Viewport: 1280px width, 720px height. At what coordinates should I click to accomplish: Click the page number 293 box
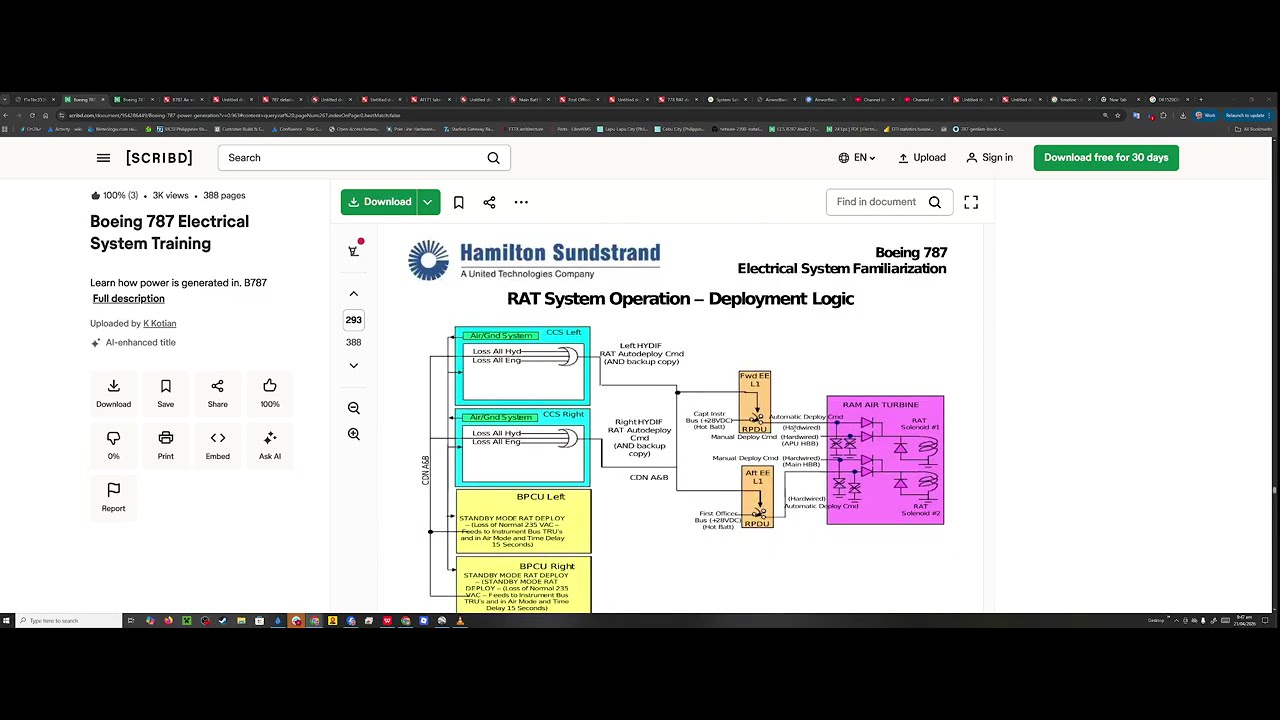pos(353,320)
